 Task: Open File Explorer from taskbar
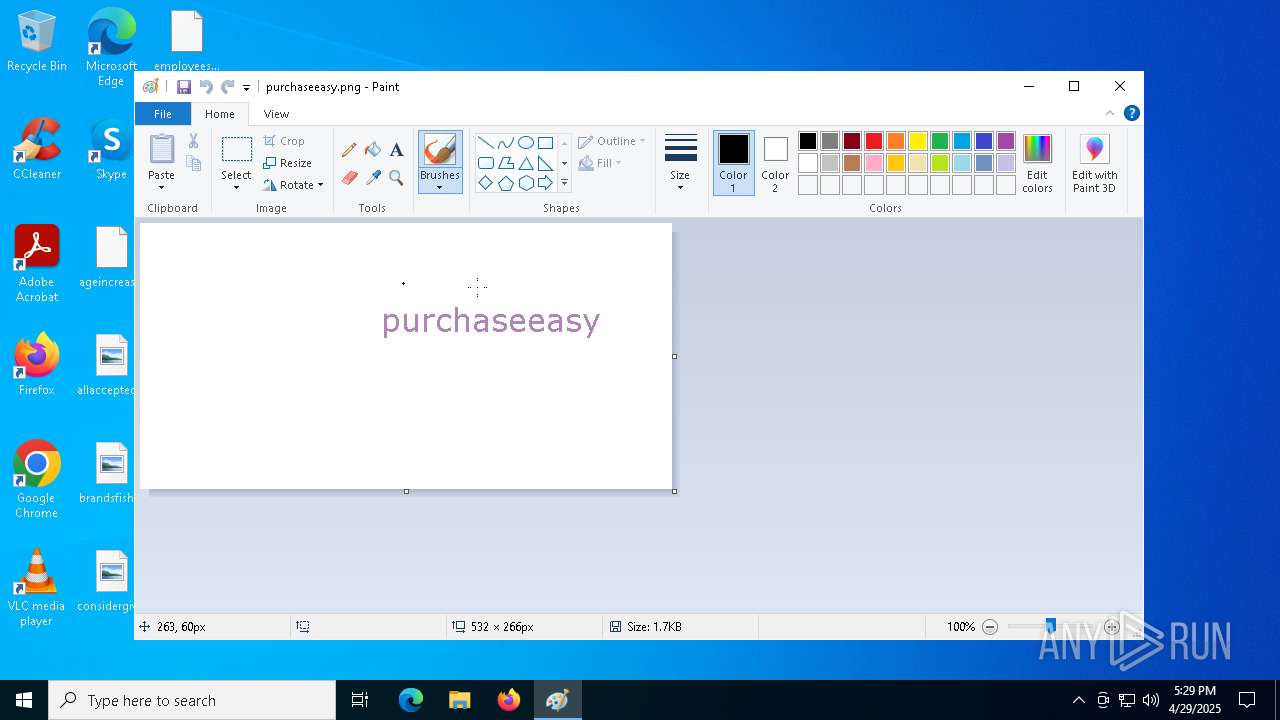[459, 700]
